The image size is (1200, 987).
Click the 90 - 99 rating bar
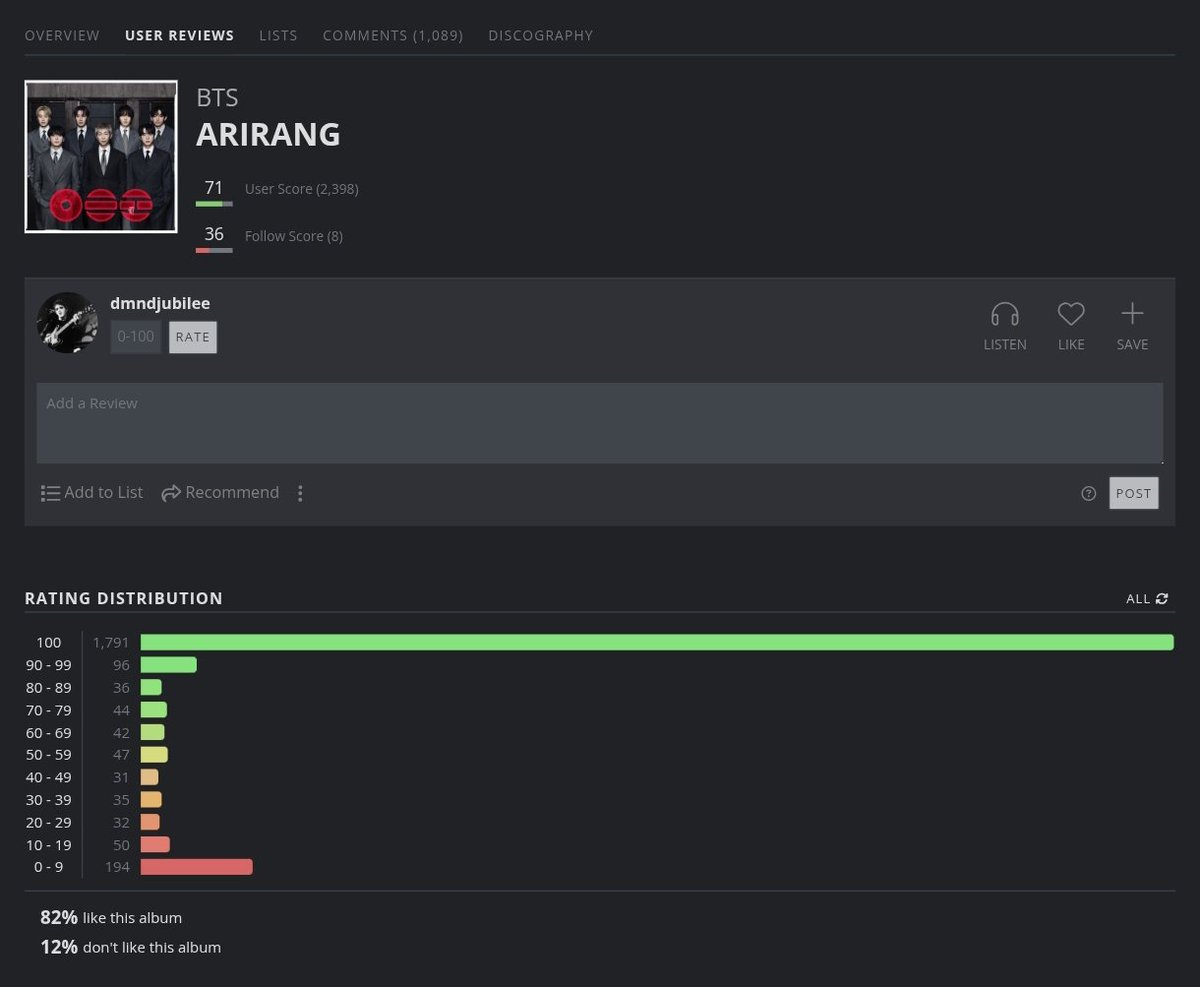click(x=169, y=665)
